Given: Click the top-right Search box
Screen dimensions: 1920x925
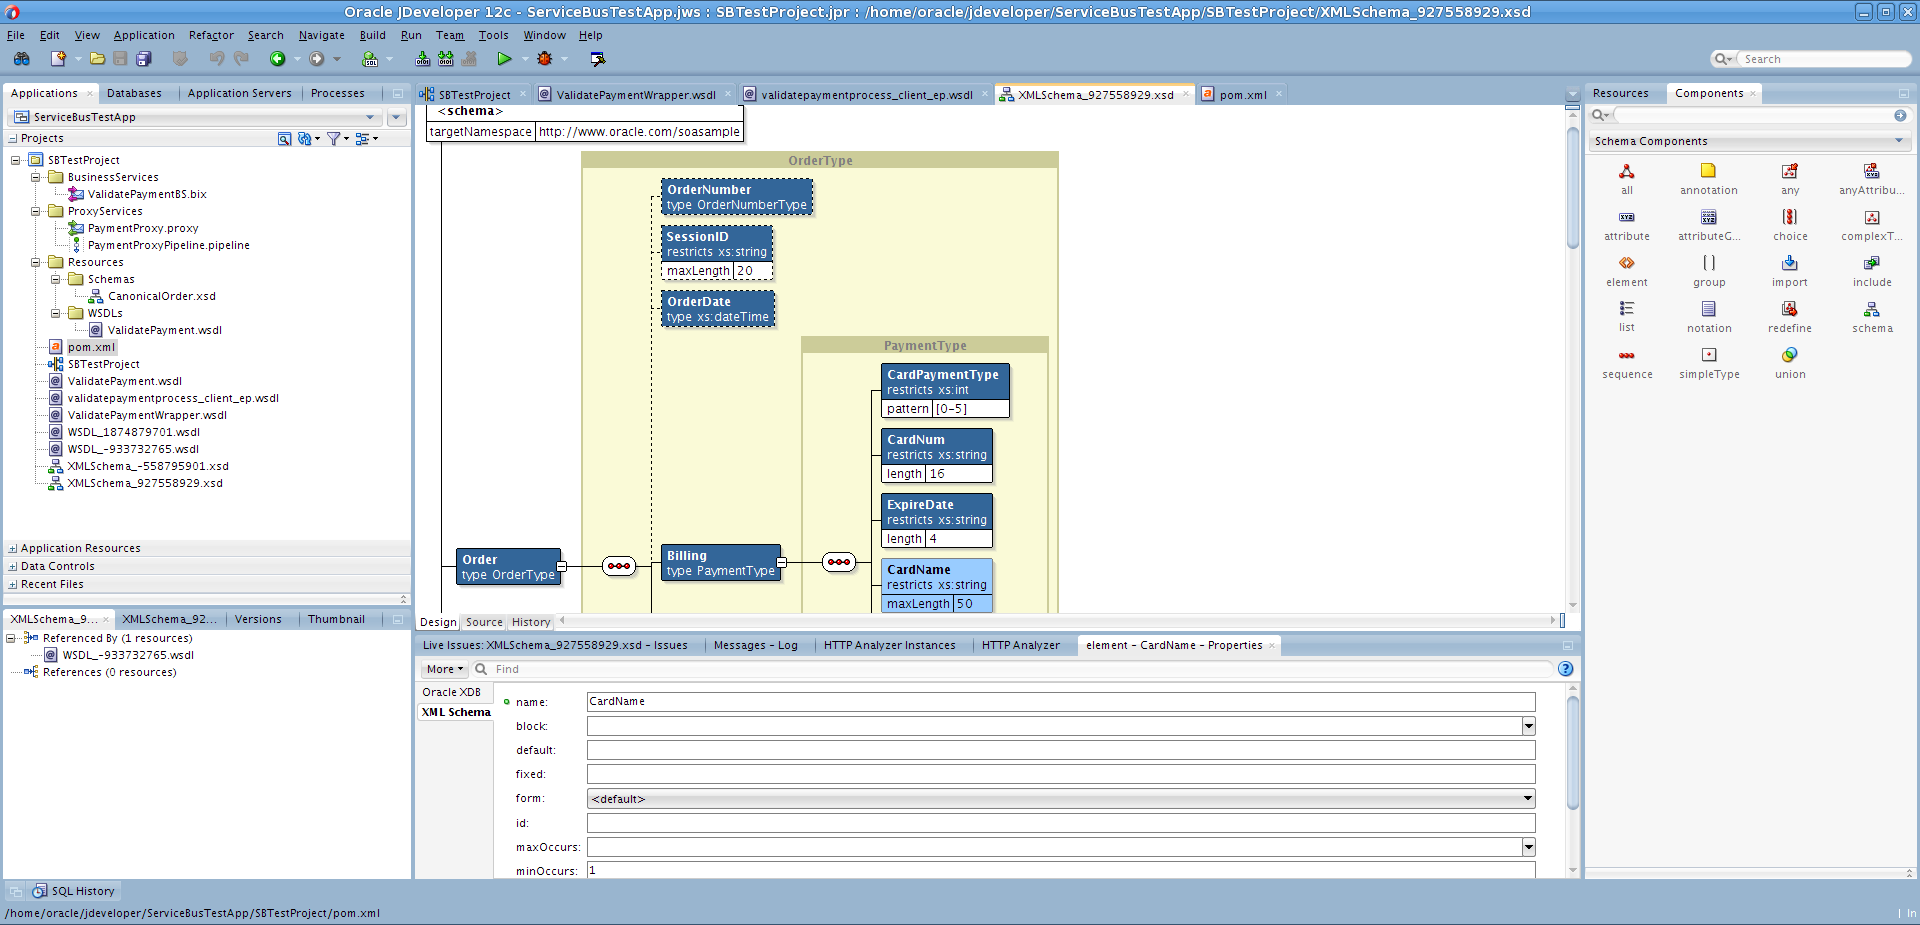Looking at the screenshot, I should [x=1823, y=59].
